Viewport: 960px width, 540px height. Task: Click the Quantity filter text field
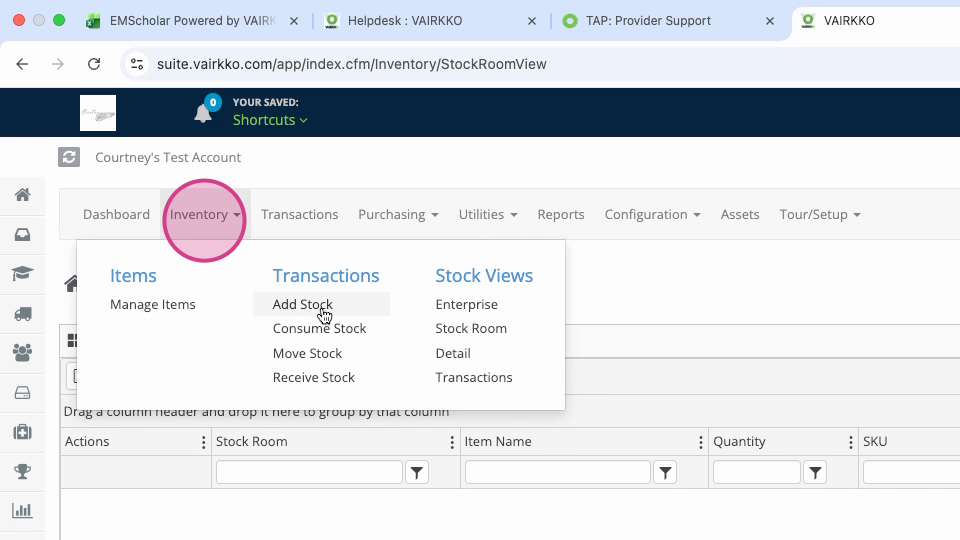click(x=757, y=472)
